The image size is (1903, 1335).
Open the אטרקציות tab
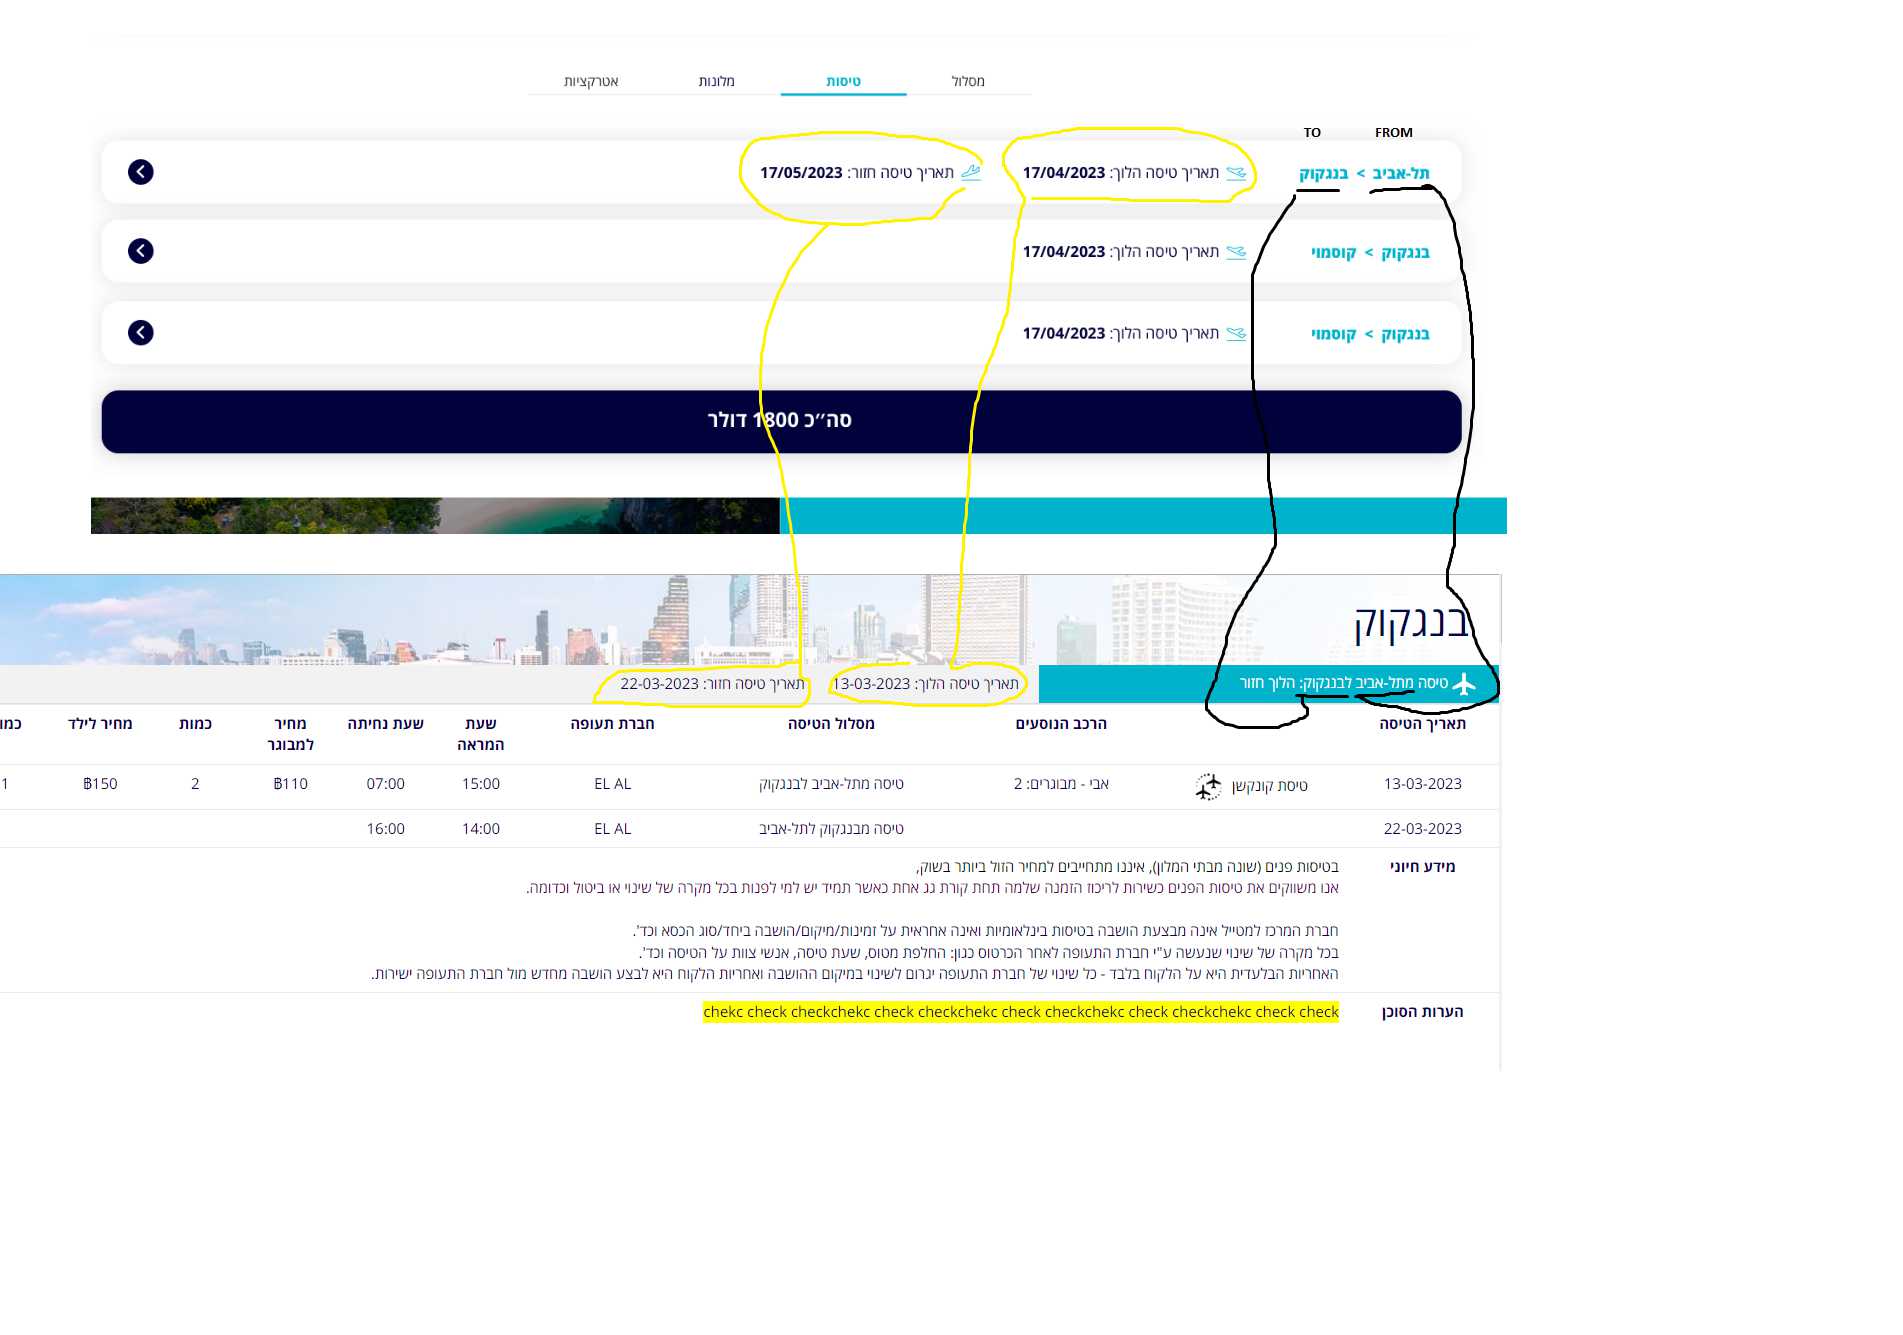pyautogui.click(x=591, y=81)
